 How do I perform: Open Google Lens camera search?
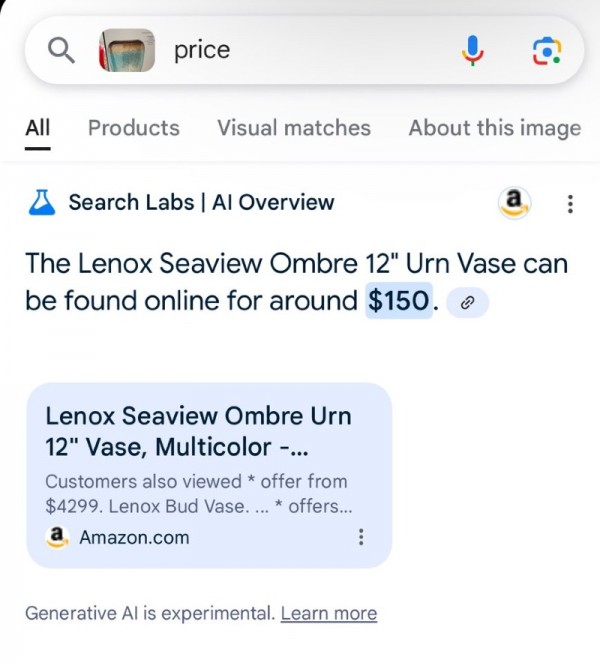point(546,51)
